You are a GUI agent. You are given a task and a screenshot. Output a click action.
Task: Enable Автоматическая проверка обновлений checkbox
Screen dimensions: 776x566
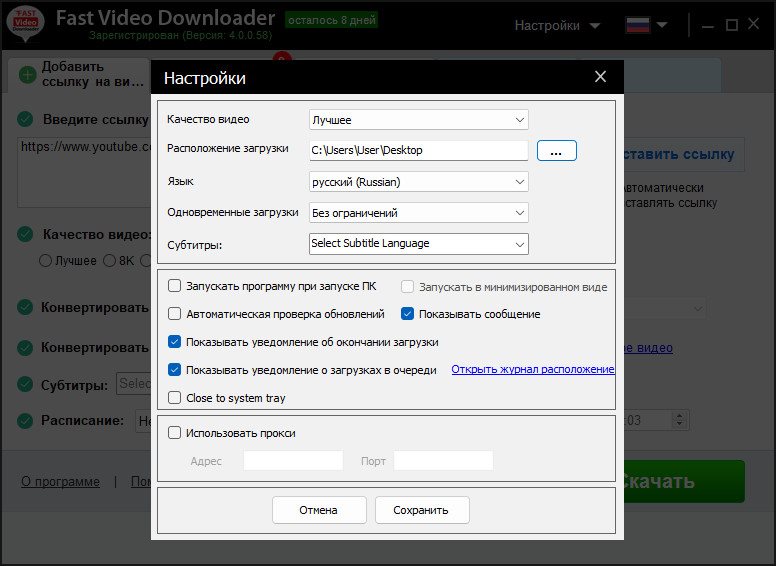(174, 314)
